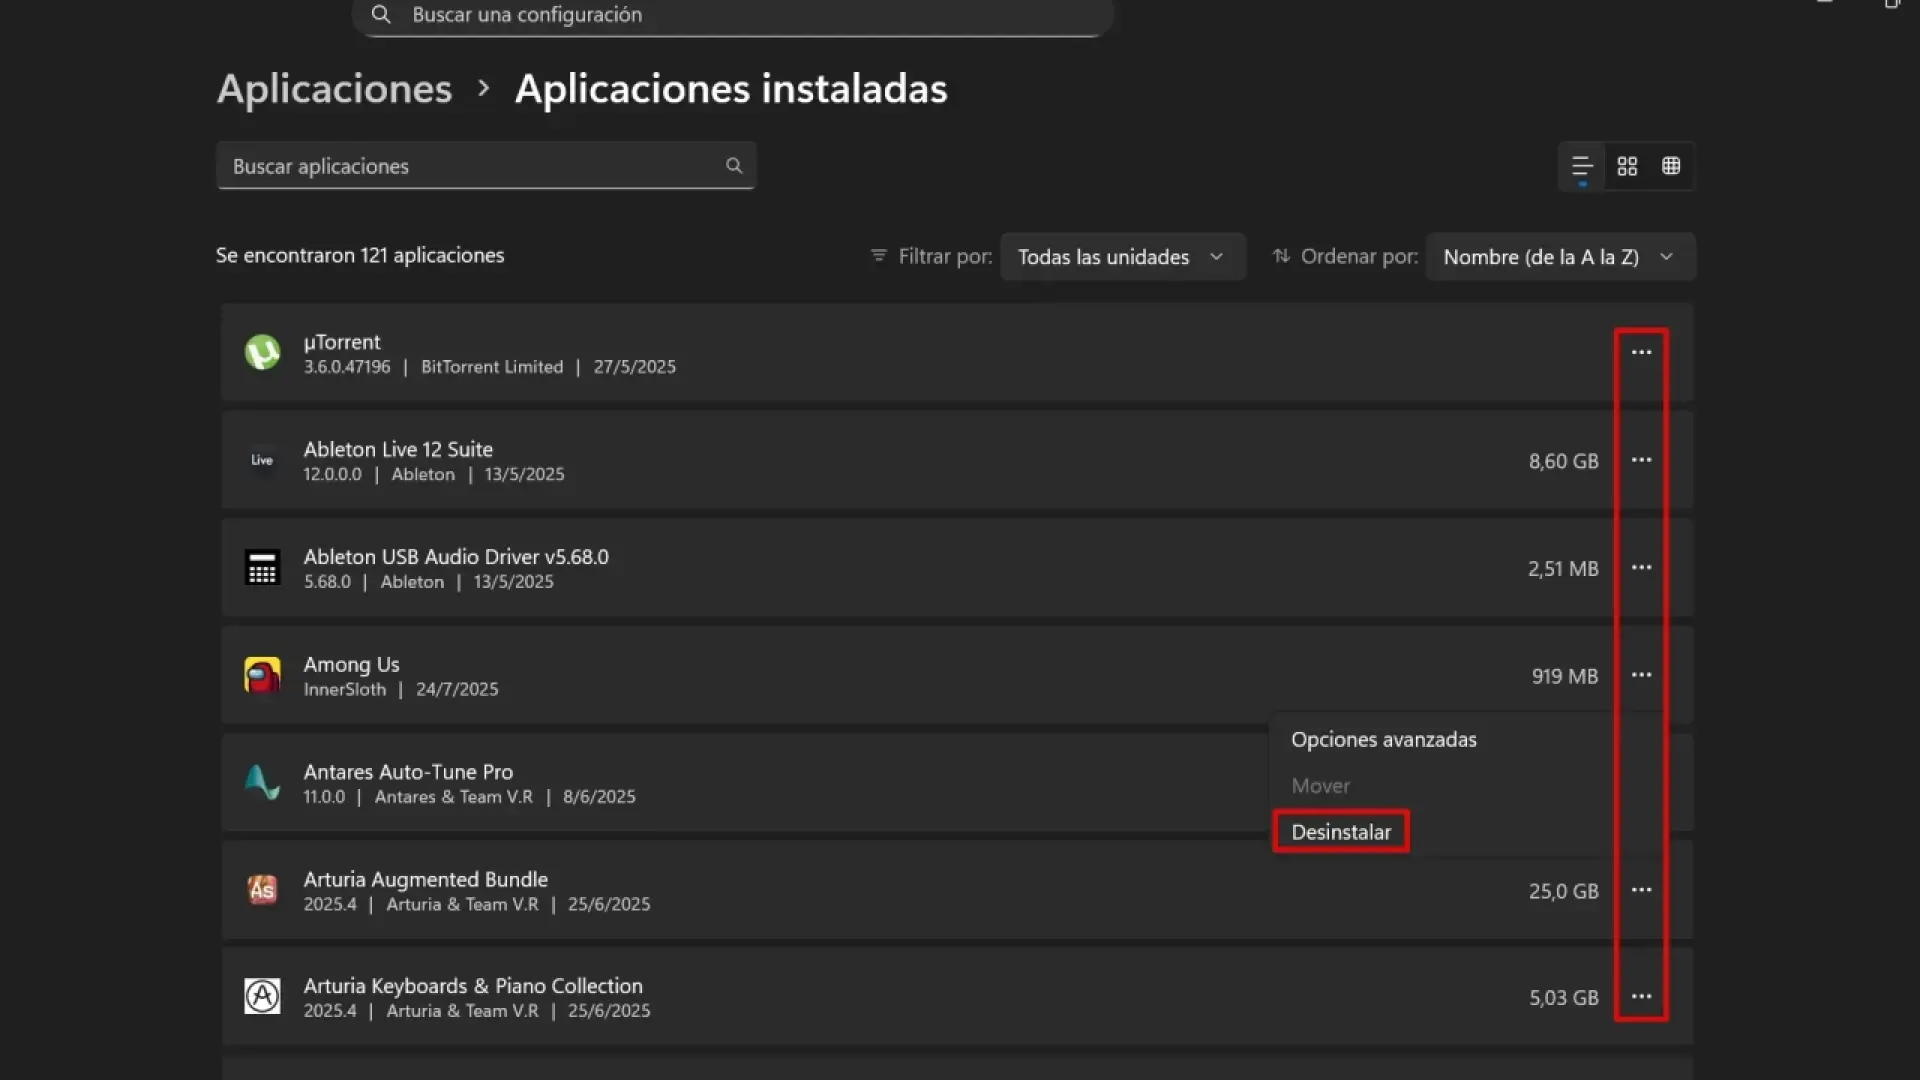Switch to tile view layout

(1626, 166)
